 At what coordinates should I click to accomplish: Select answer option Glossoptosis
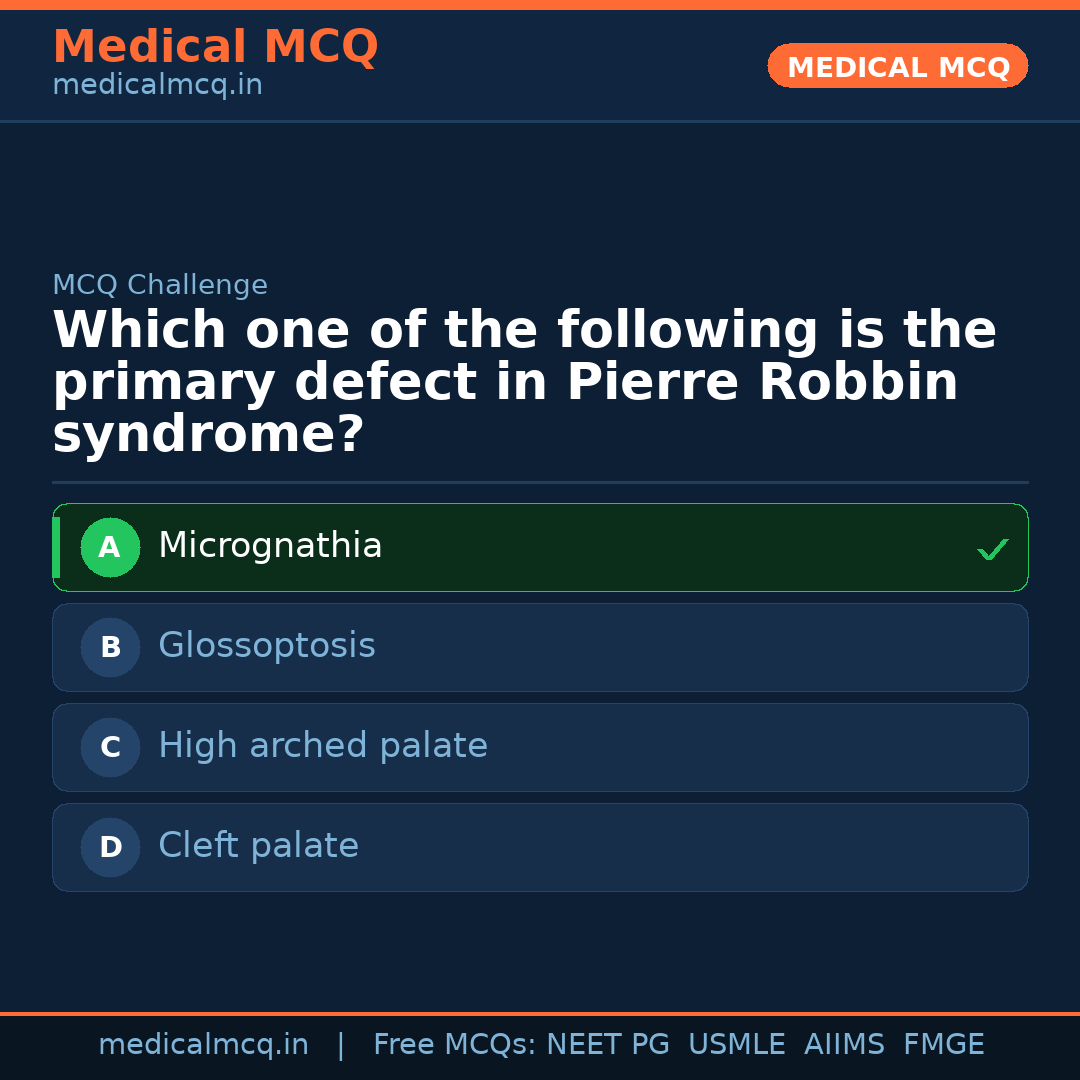[x=540, y=647]
